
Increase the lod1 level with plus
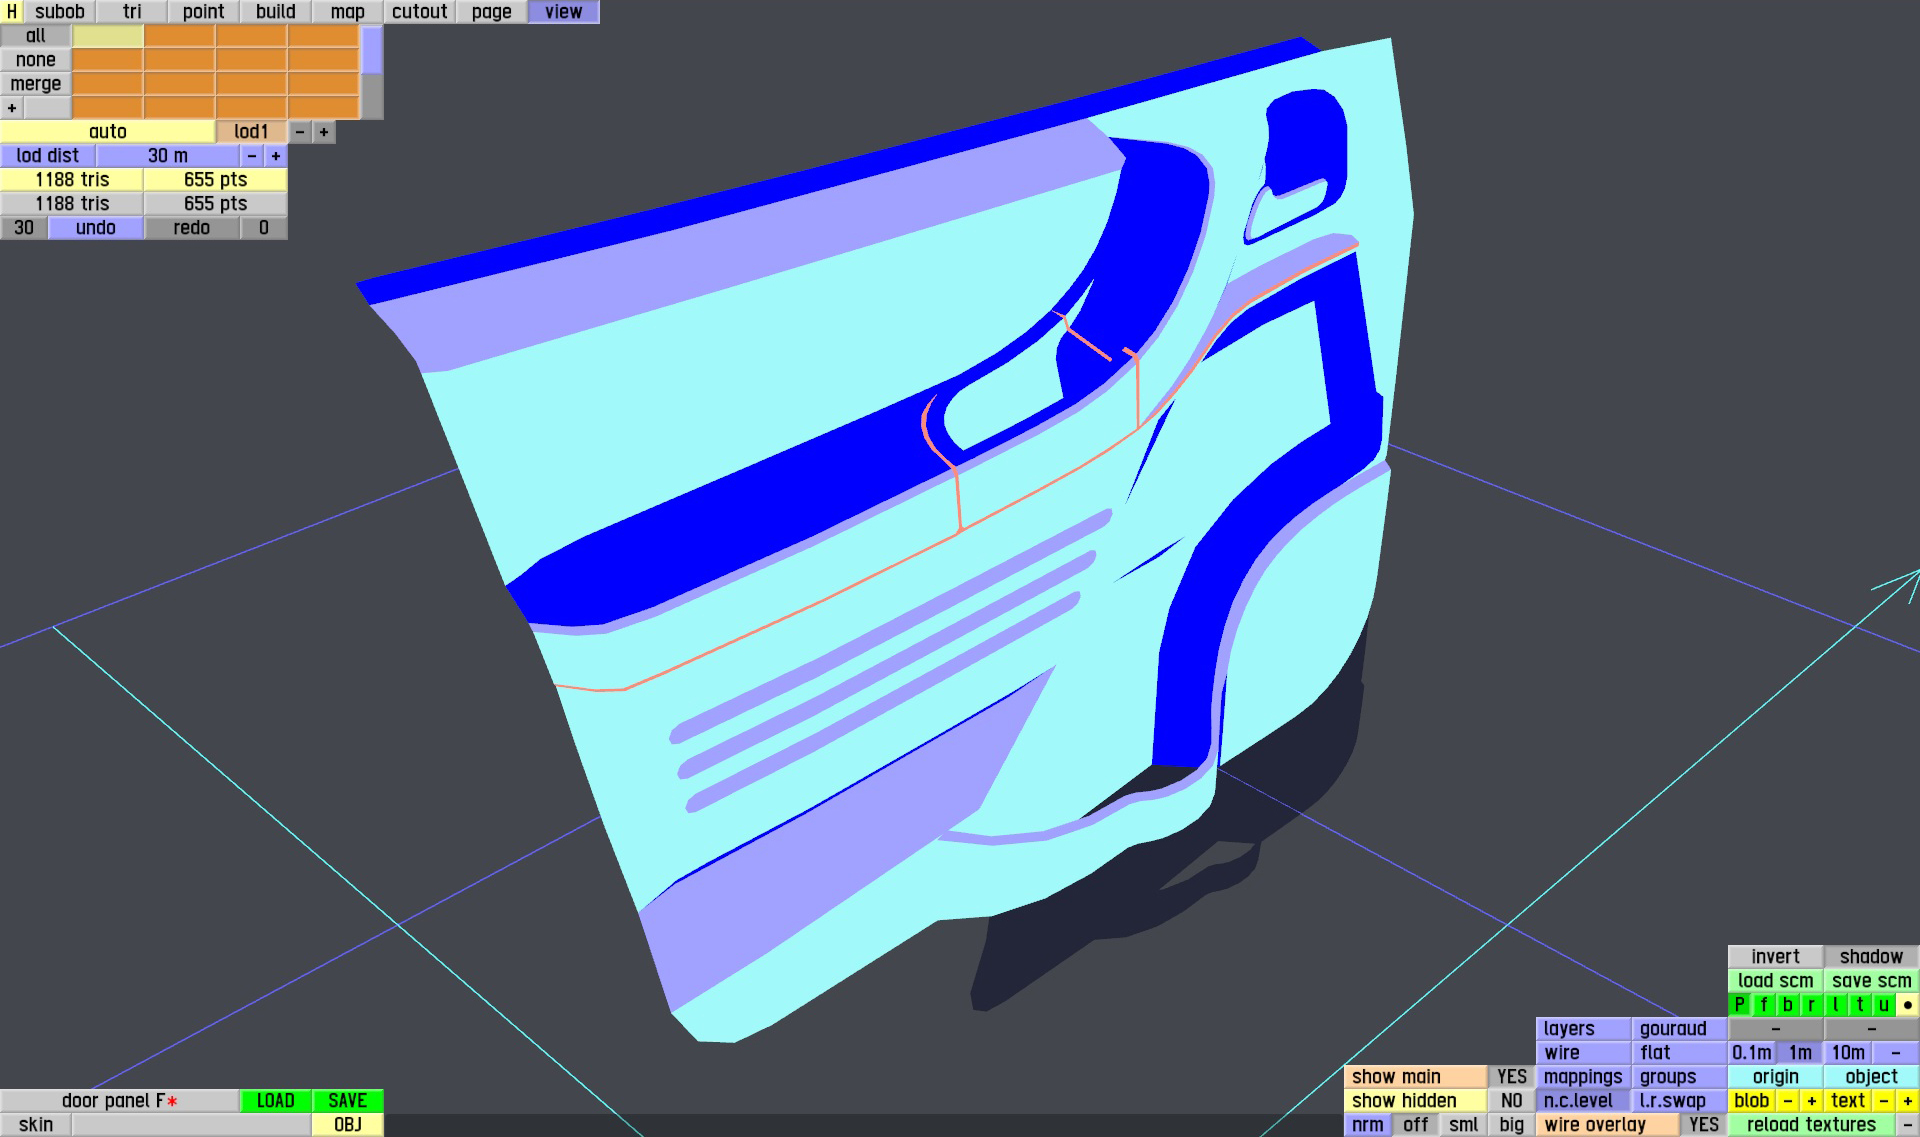click(x=324, y=132)
